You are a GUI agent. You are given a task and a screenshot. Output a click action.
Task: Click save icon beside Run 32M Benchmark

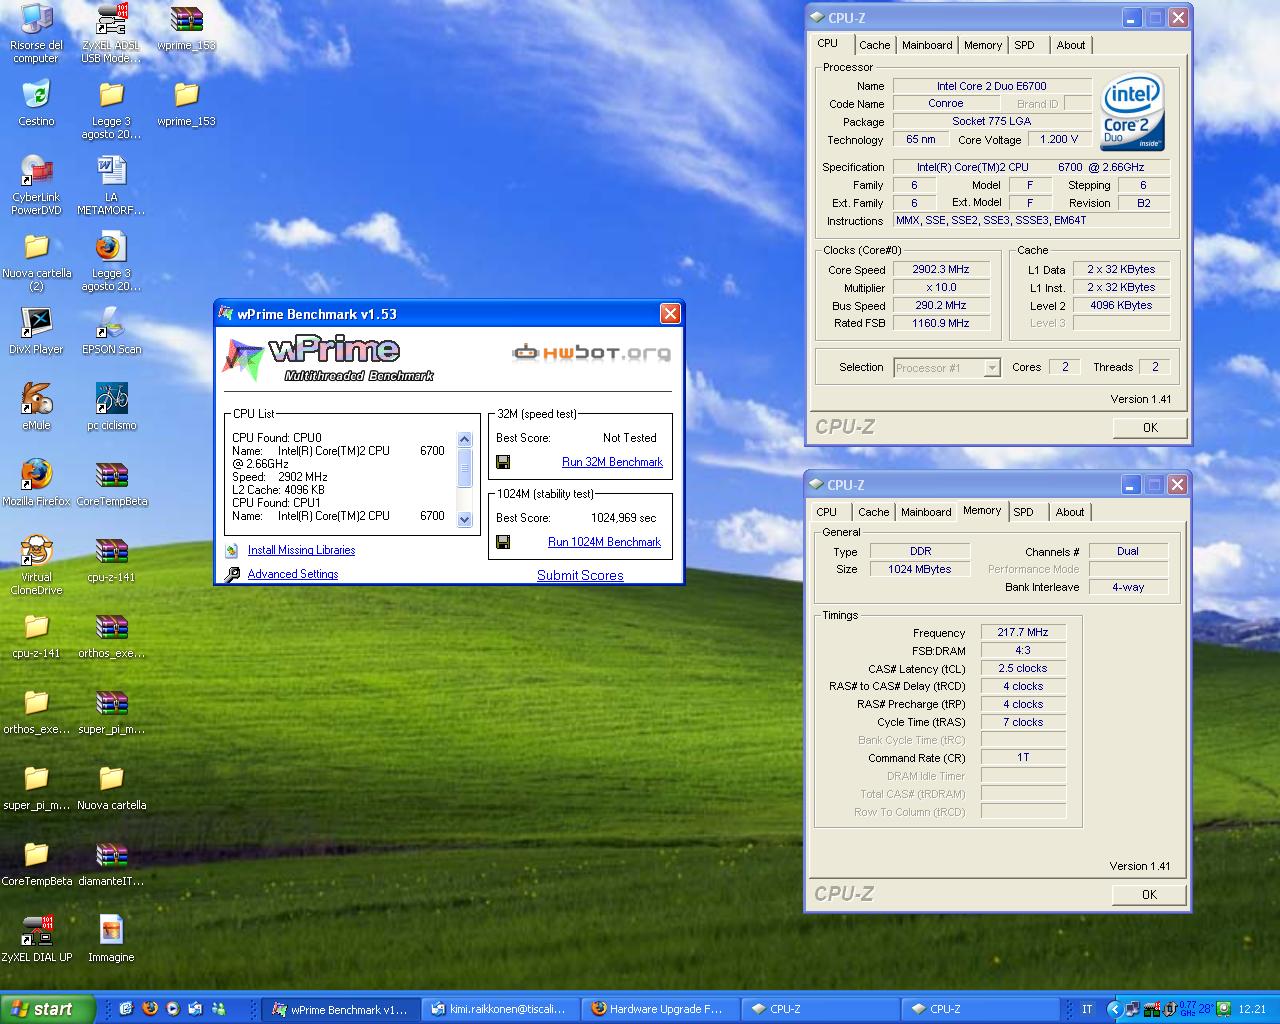(x=503, y=462)
